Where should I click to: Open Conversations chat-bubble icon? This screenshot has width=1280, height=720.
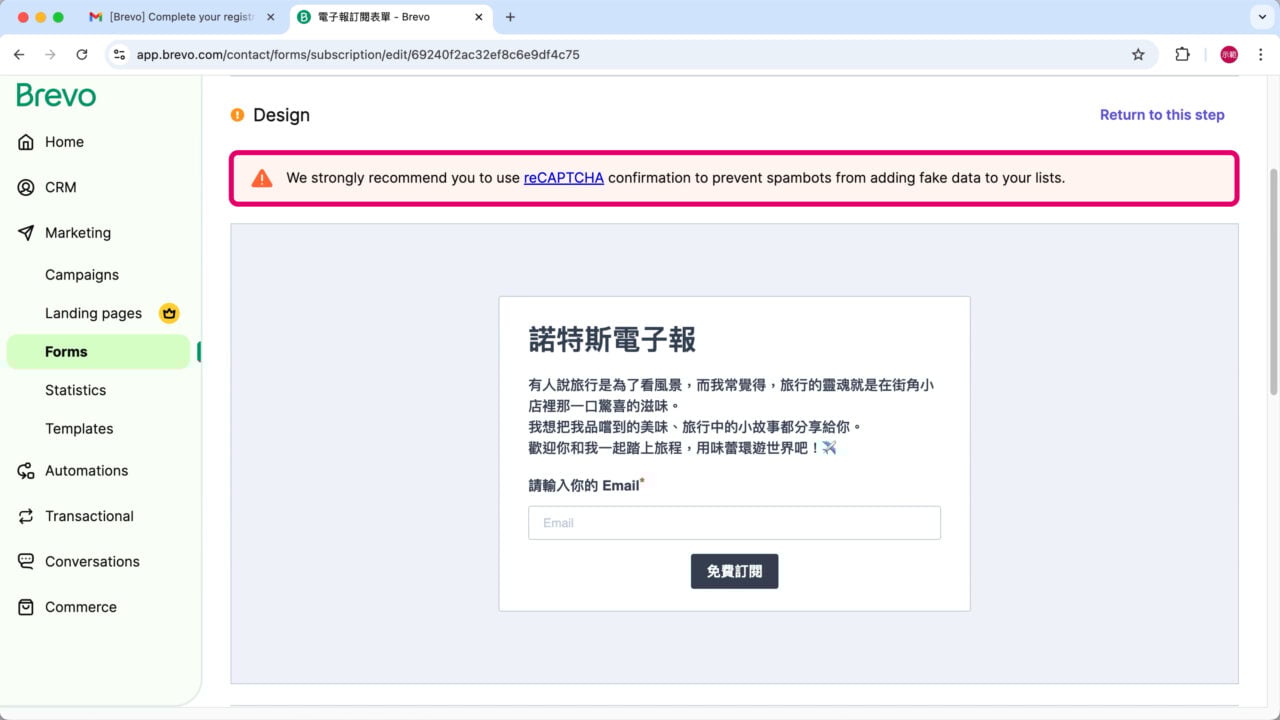(x=24, y=561)
